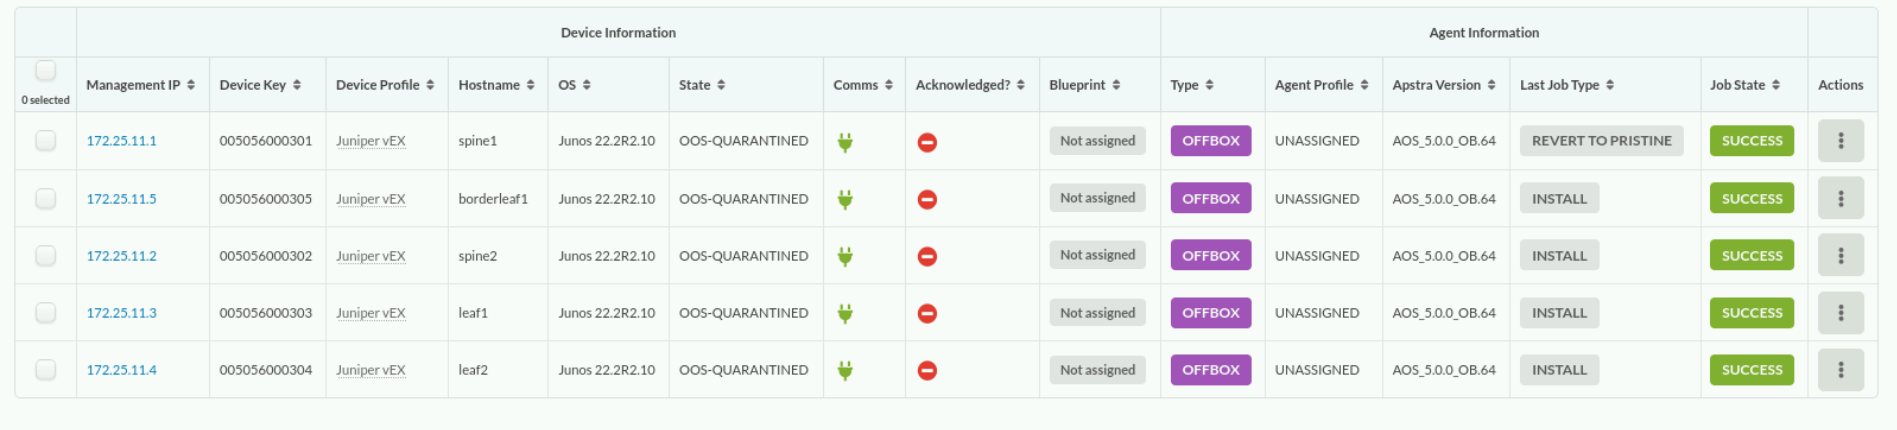
Task: Click REVERT TO PRISTINE job type label
Action: pos(1601,141)
